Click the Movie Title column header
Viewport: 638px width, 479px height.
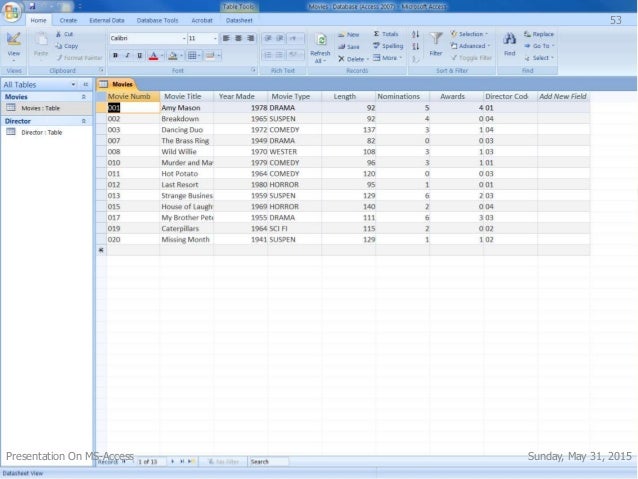click(186, 96)
